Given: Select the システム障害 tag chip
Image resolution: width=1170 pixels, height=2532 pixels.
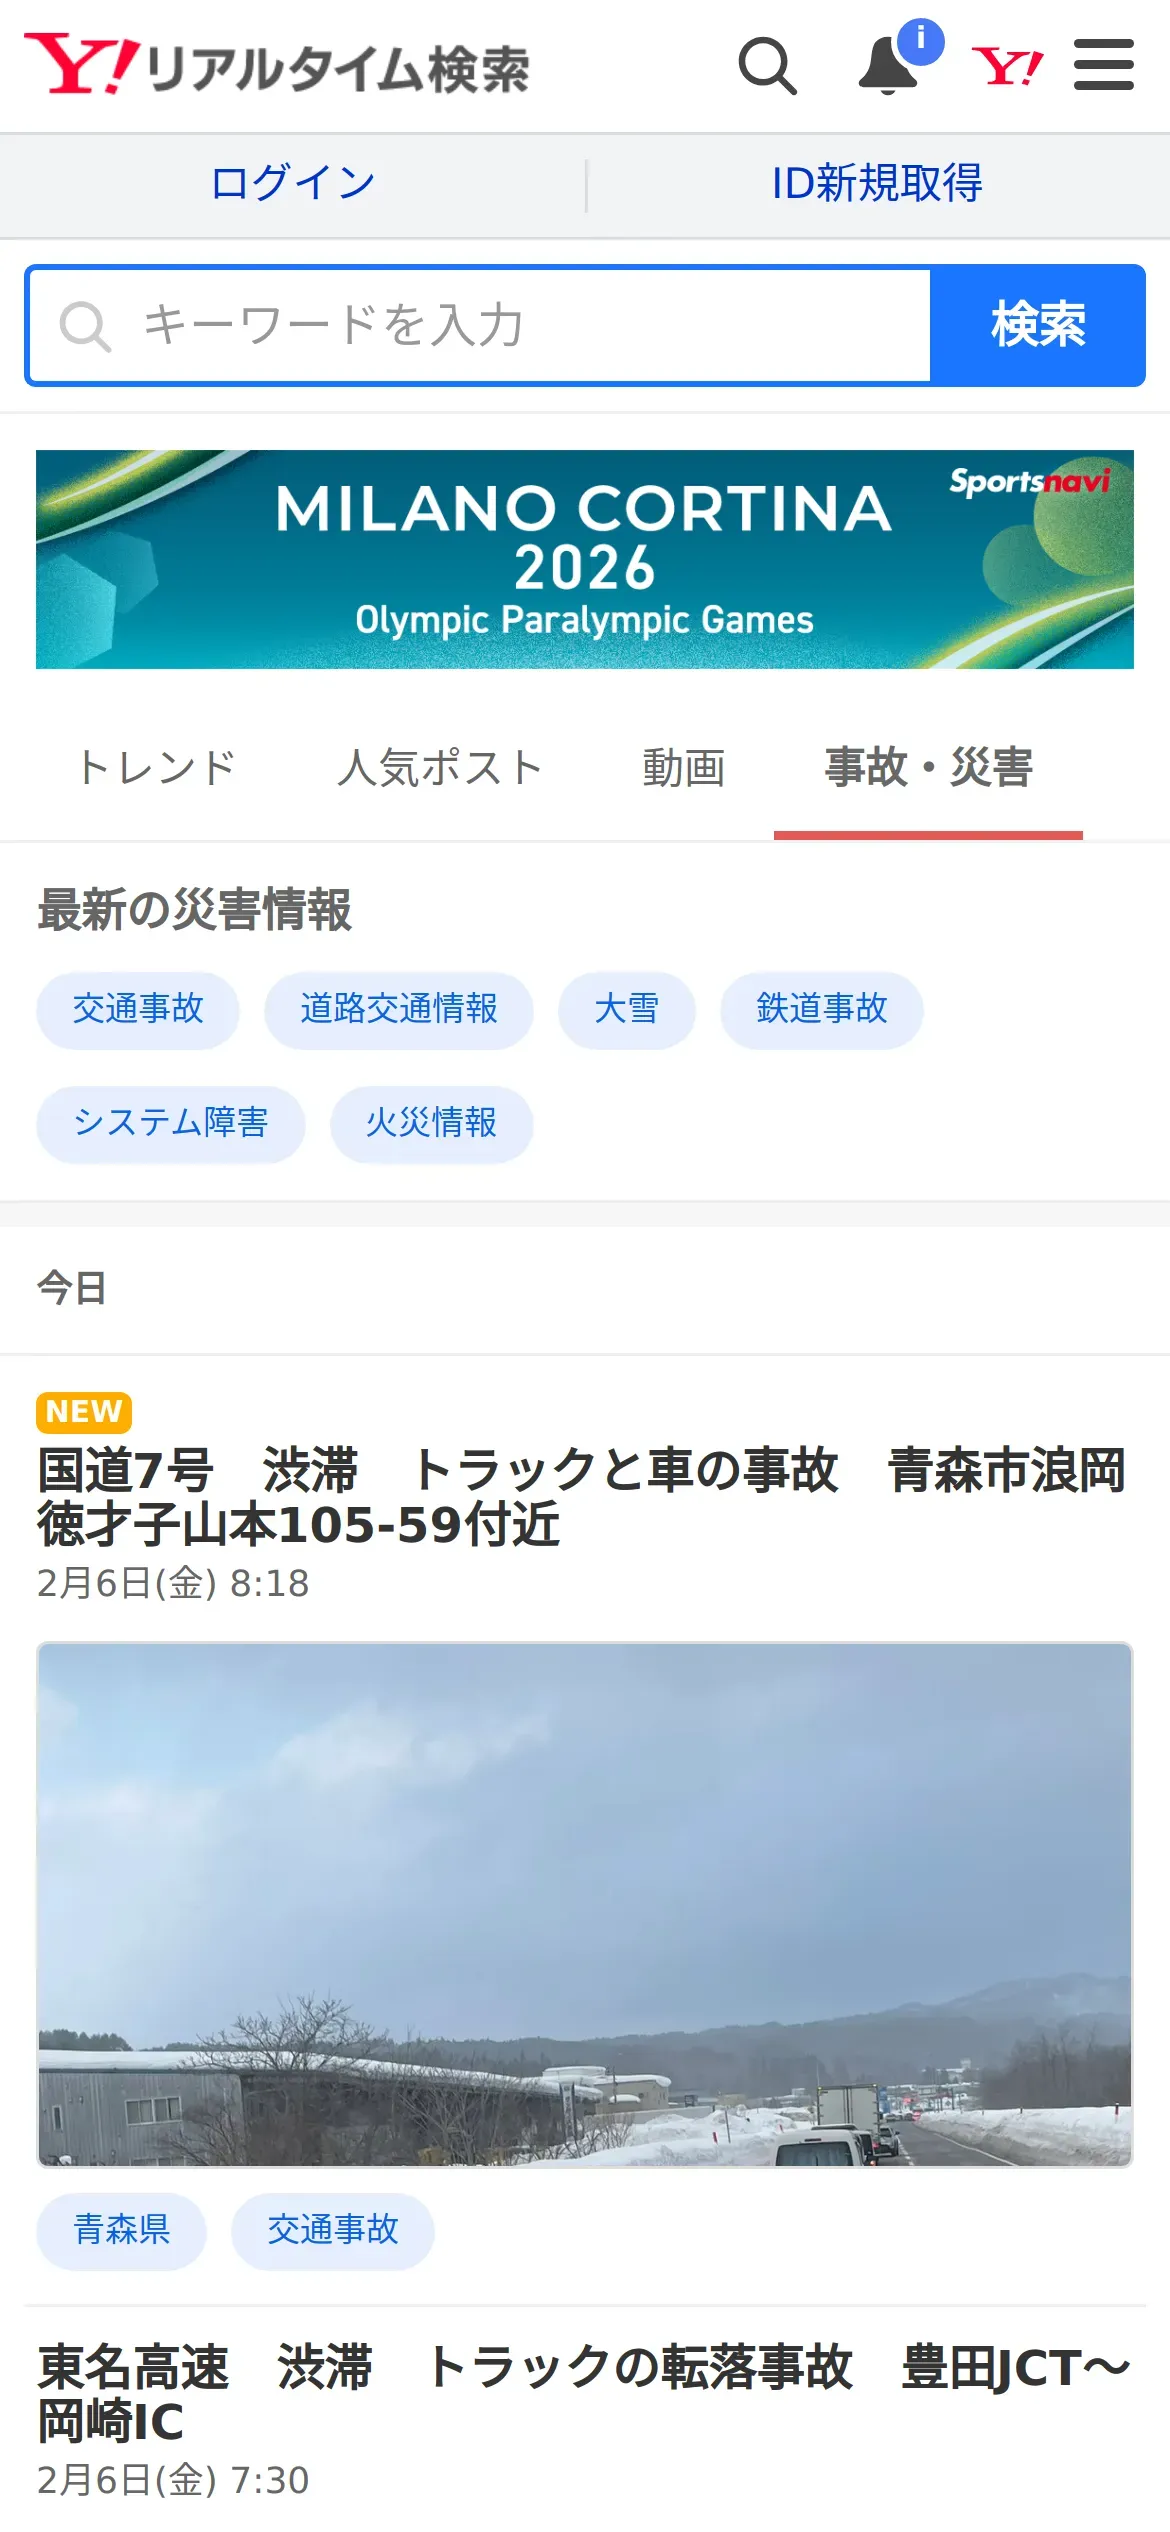Looking at the screenshot, I should [171, 1123].
